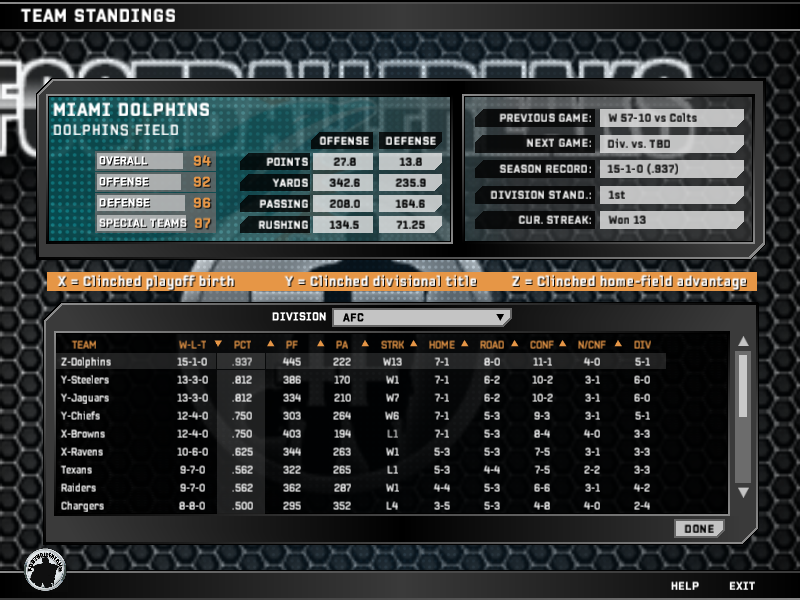800x600 pixels.
Task: Sort standings by the ROAD column header
Action: click(492, 345)
